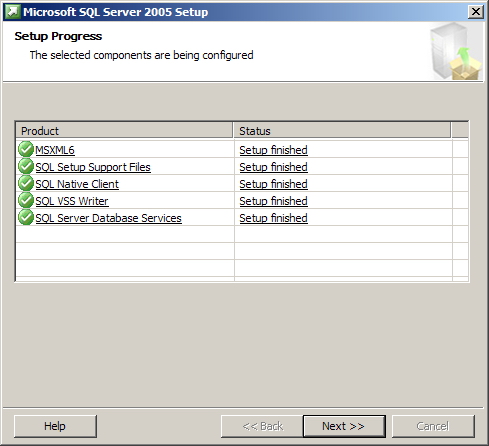Click the checkmark icon next to SQL Setup Support Files
Screen dimensions: 489x446
coord(26,166)
